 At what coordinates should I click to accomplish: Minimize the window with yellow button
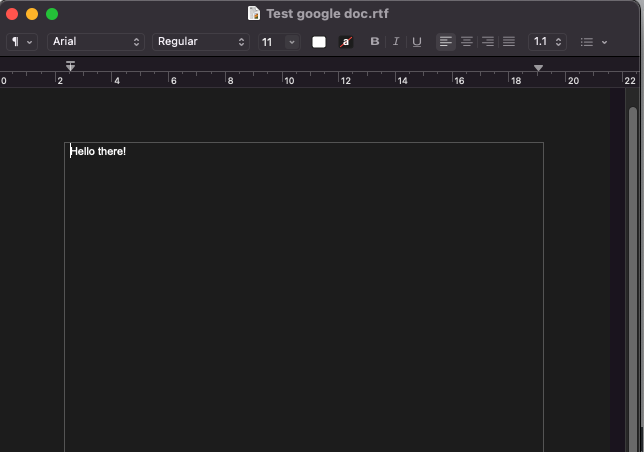pos(32,14)
